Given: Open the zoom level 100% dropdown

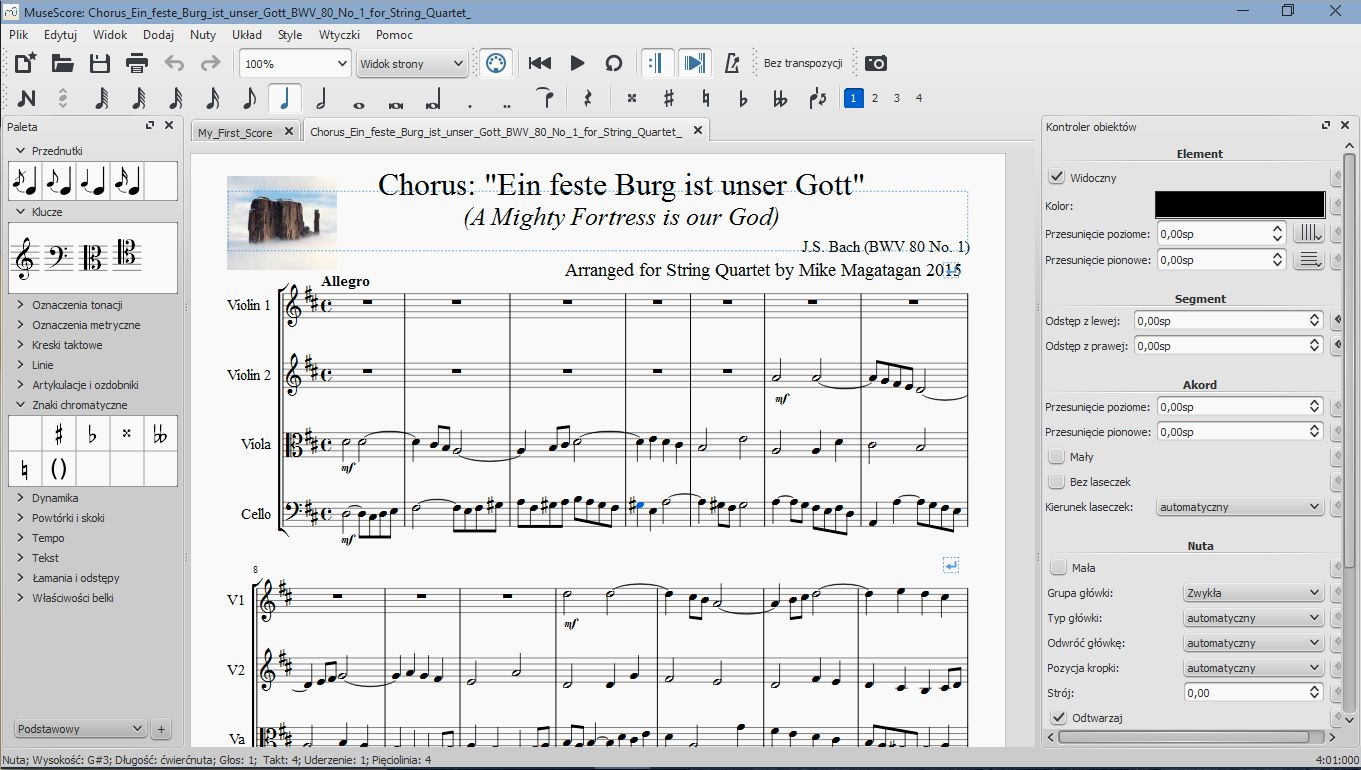Looking at the screenshot, I should [x=294, y=63].
